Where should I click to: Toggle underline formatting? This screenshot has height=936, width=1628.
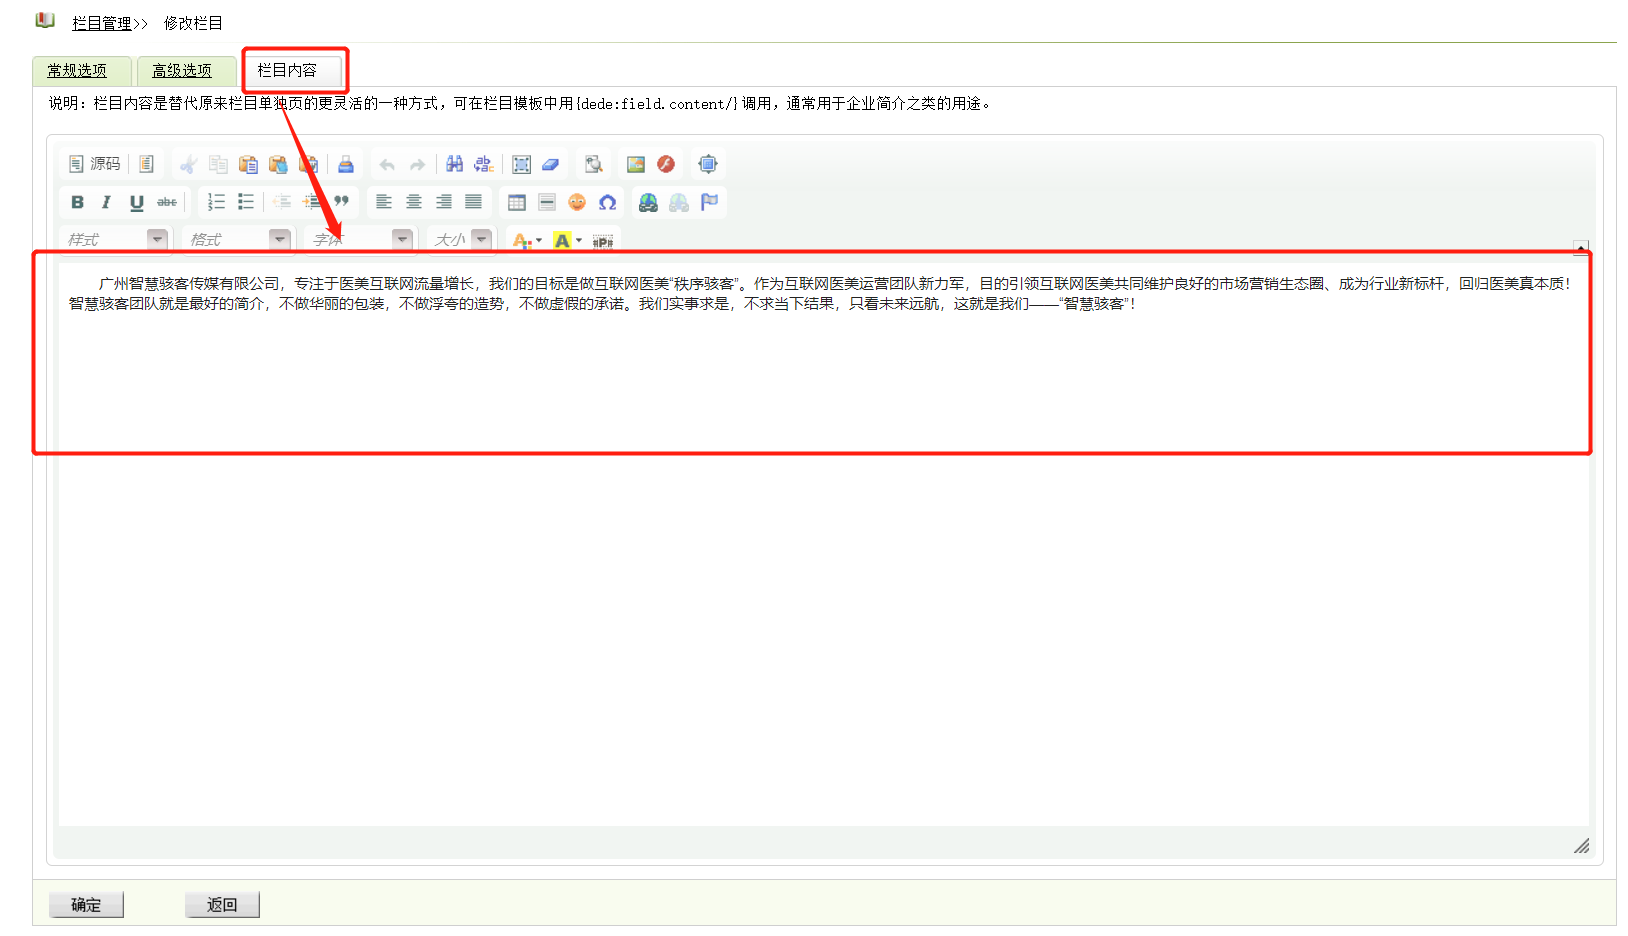click(x=137, y=202)
